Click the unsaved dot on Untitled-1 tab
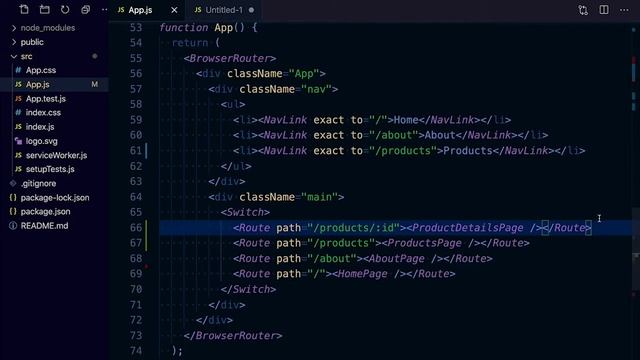The width and height of the screenshot is (640, 360). (251, 10)
